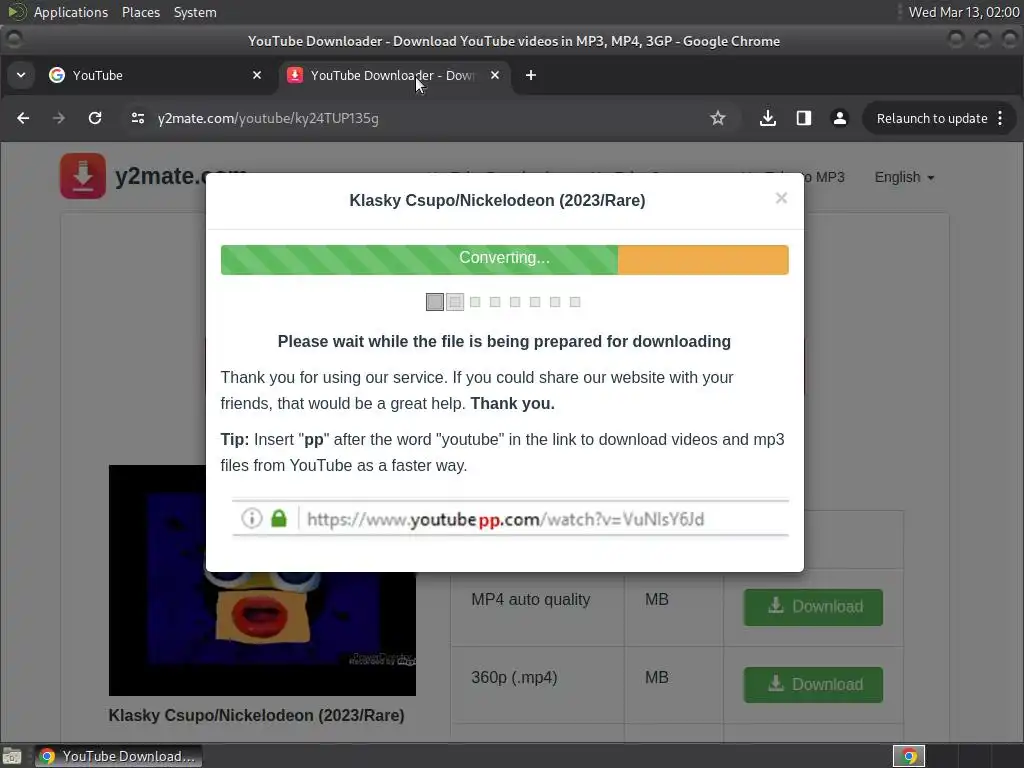Click show desktop icon in bottom panel

pos(12,756)
